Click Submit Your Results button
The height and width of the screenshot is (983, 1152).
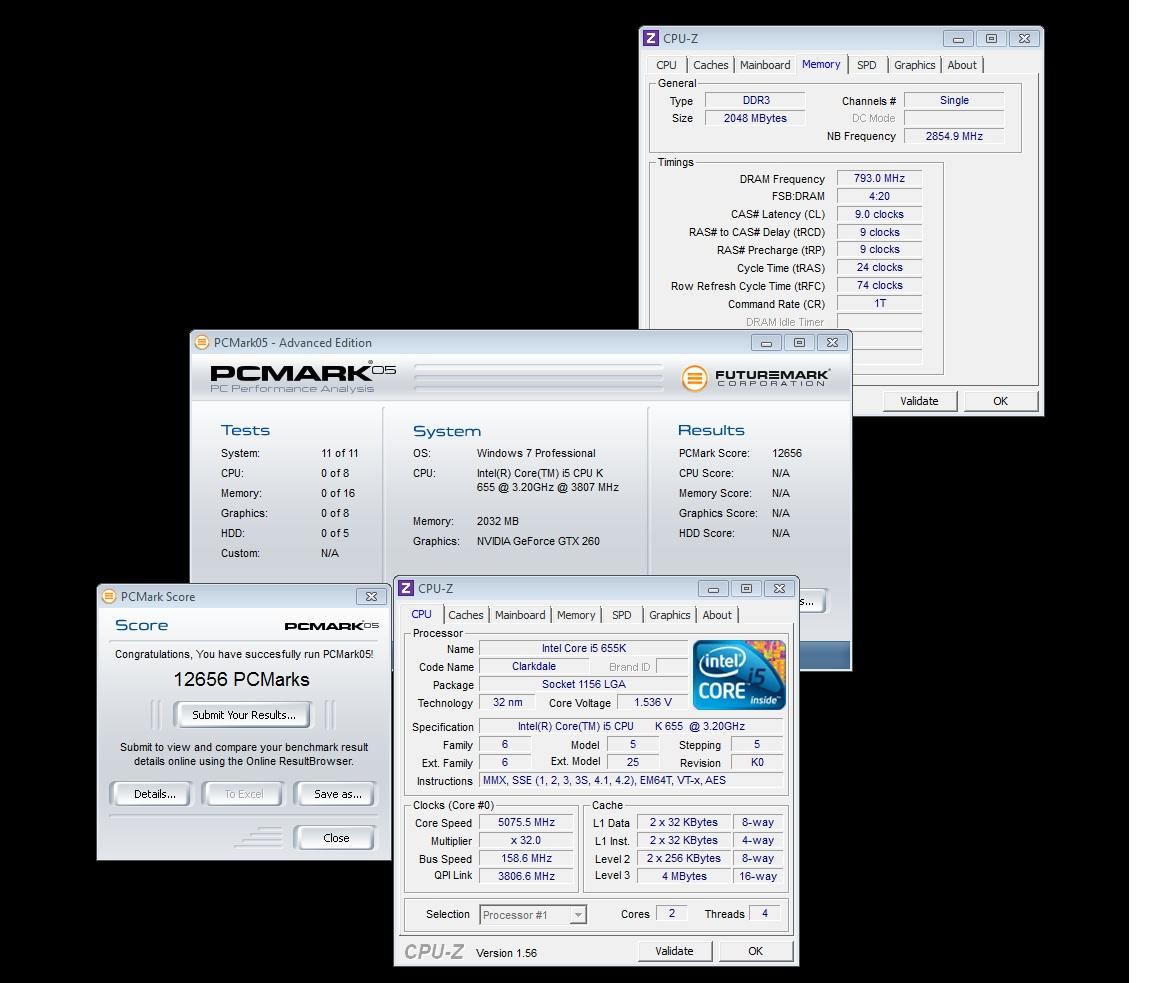(243, 715)
